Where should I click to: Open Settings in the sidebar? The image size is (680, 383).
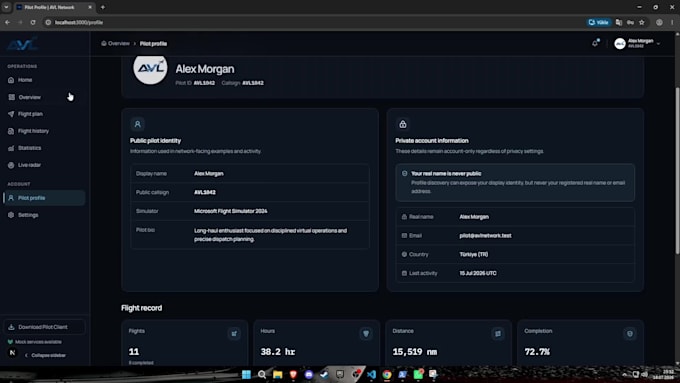click(x=44, y=215)
